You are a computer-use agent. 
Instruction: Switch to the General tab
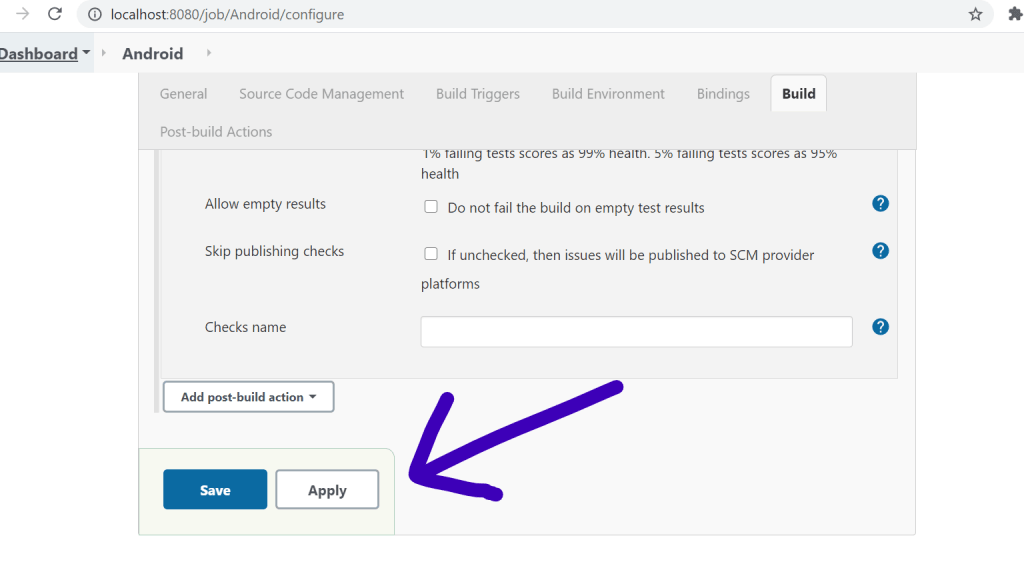tap(183, 94)
